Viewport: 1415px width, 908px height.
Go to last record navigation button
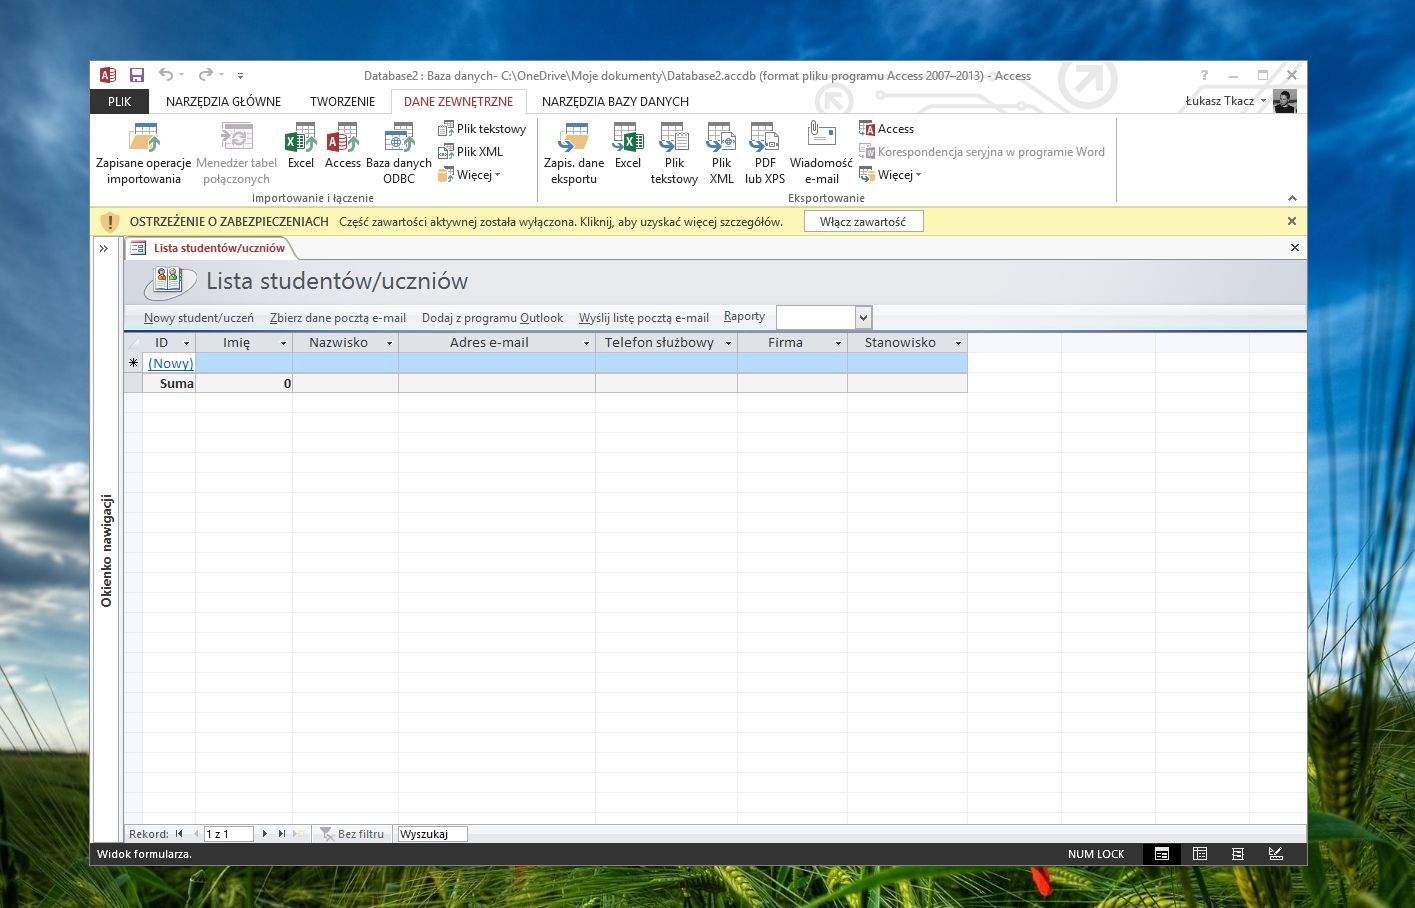tap(282, 834)
